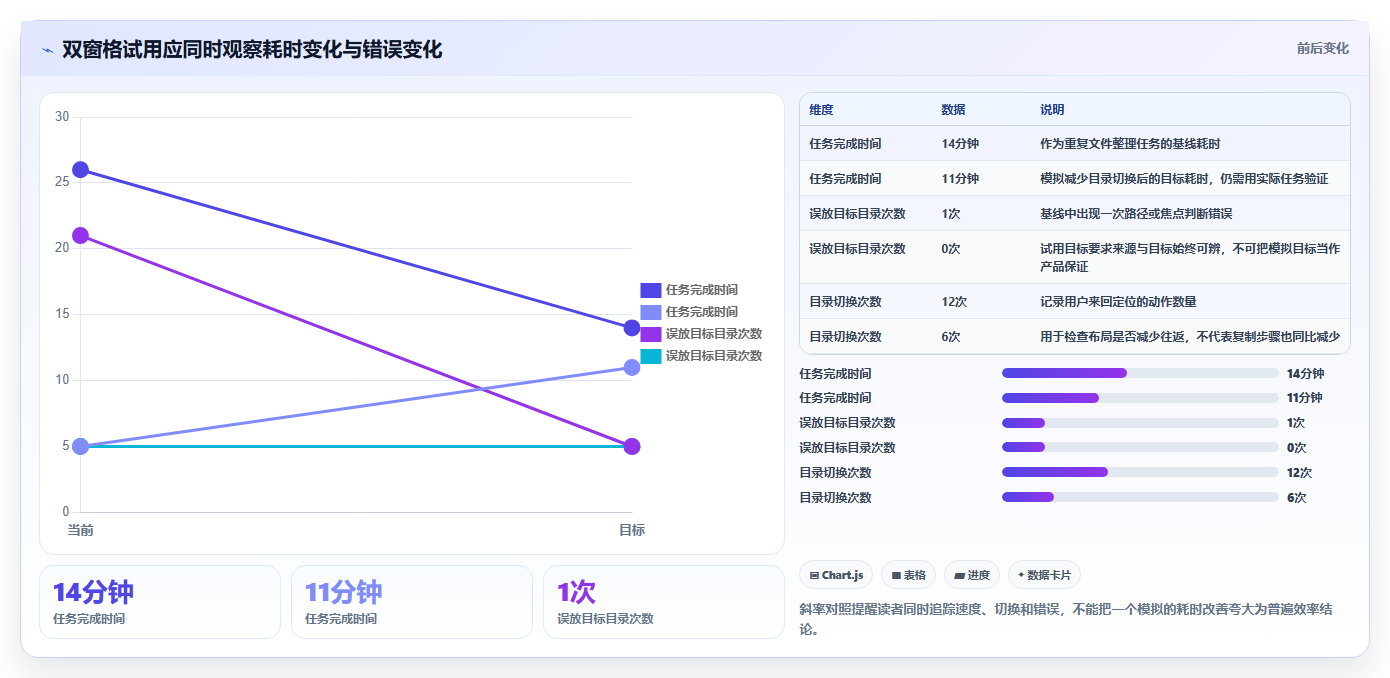Click the purple data point at 5 under 目标
Screen dimensions: 1390x678
pyautogui.click(x=632, y=446)
